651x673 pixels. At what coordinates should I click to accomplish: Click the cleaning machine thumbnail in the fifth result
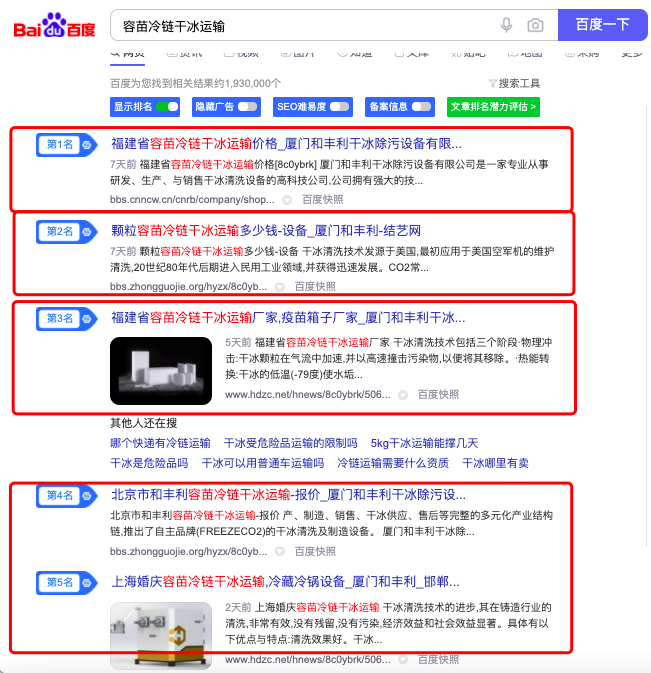point(161,636)
